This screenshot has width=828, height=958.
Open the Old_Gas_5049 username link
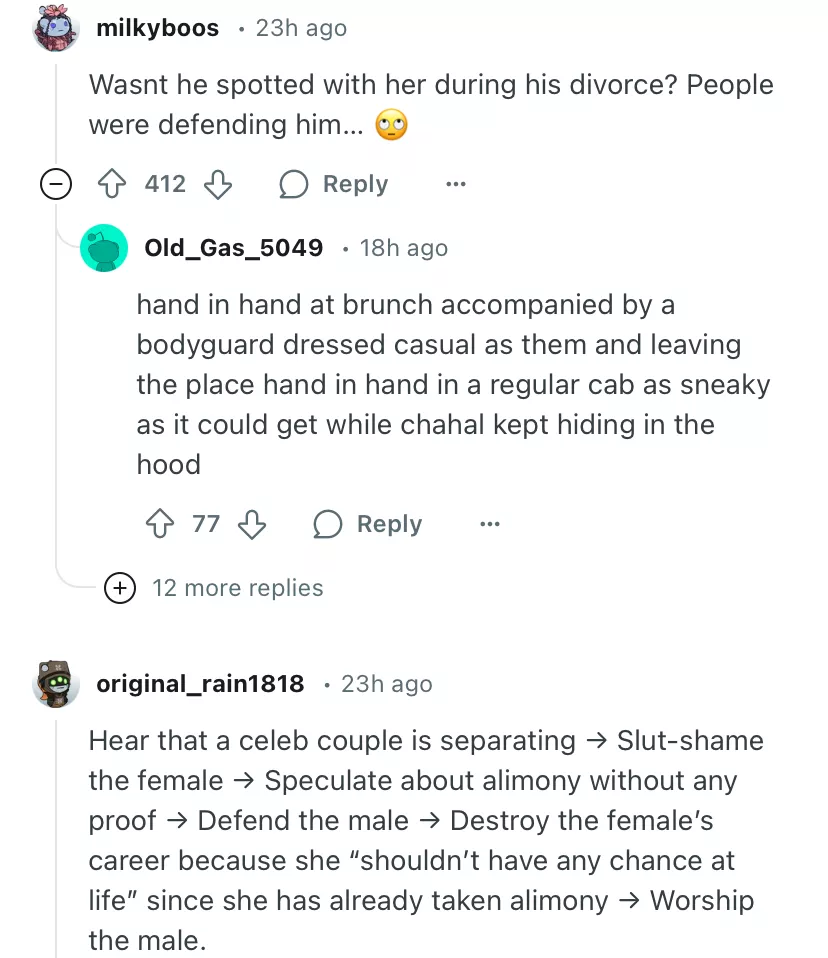(234, 248)
